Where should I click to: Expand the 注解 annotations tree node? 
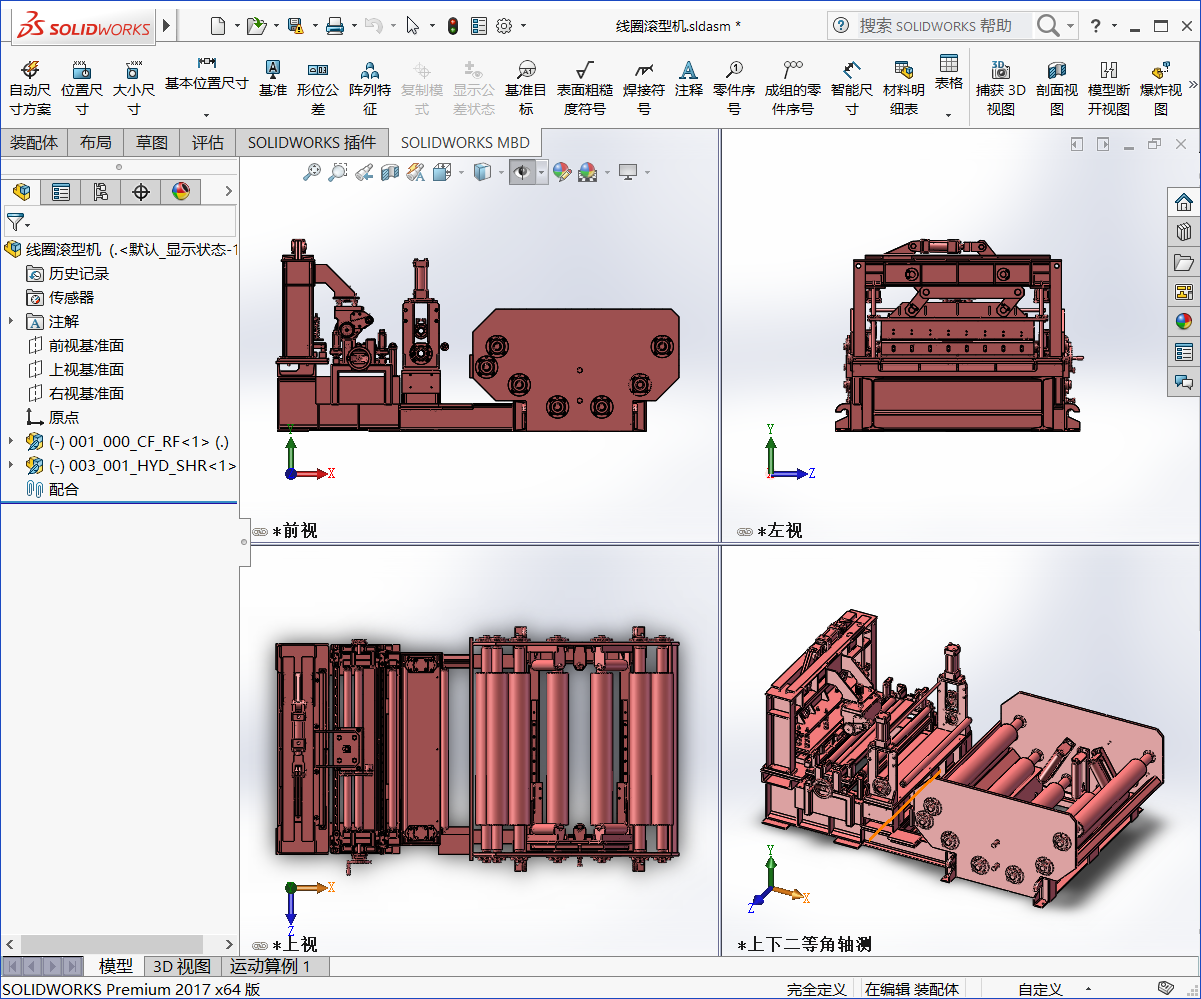[11, 321]
